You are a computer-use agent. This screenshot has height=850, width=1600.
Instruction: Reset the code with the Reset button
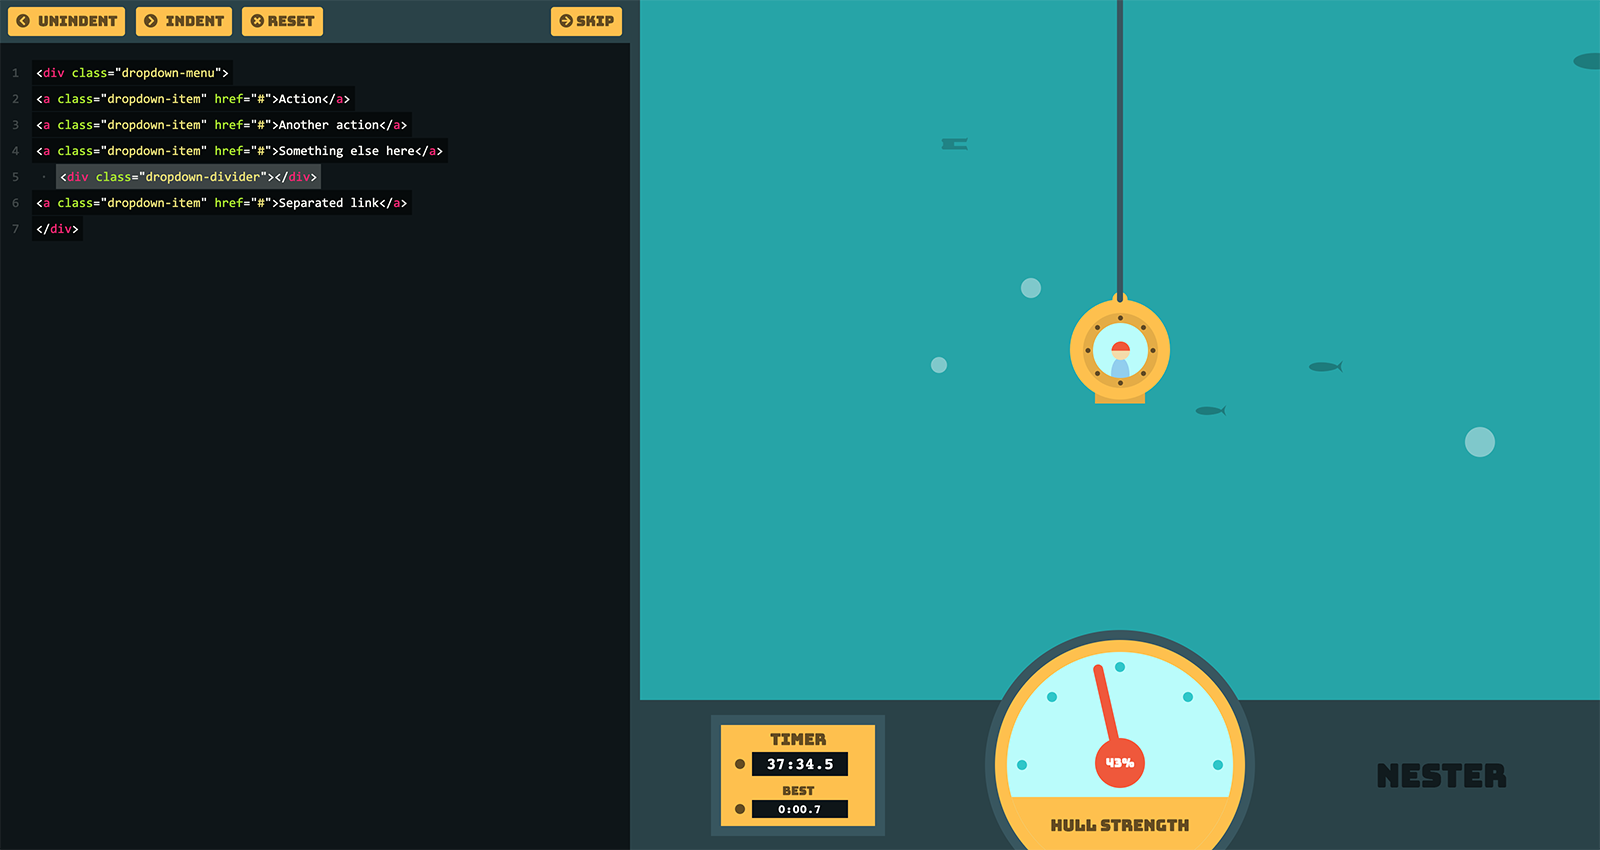[x=282, y=21]
